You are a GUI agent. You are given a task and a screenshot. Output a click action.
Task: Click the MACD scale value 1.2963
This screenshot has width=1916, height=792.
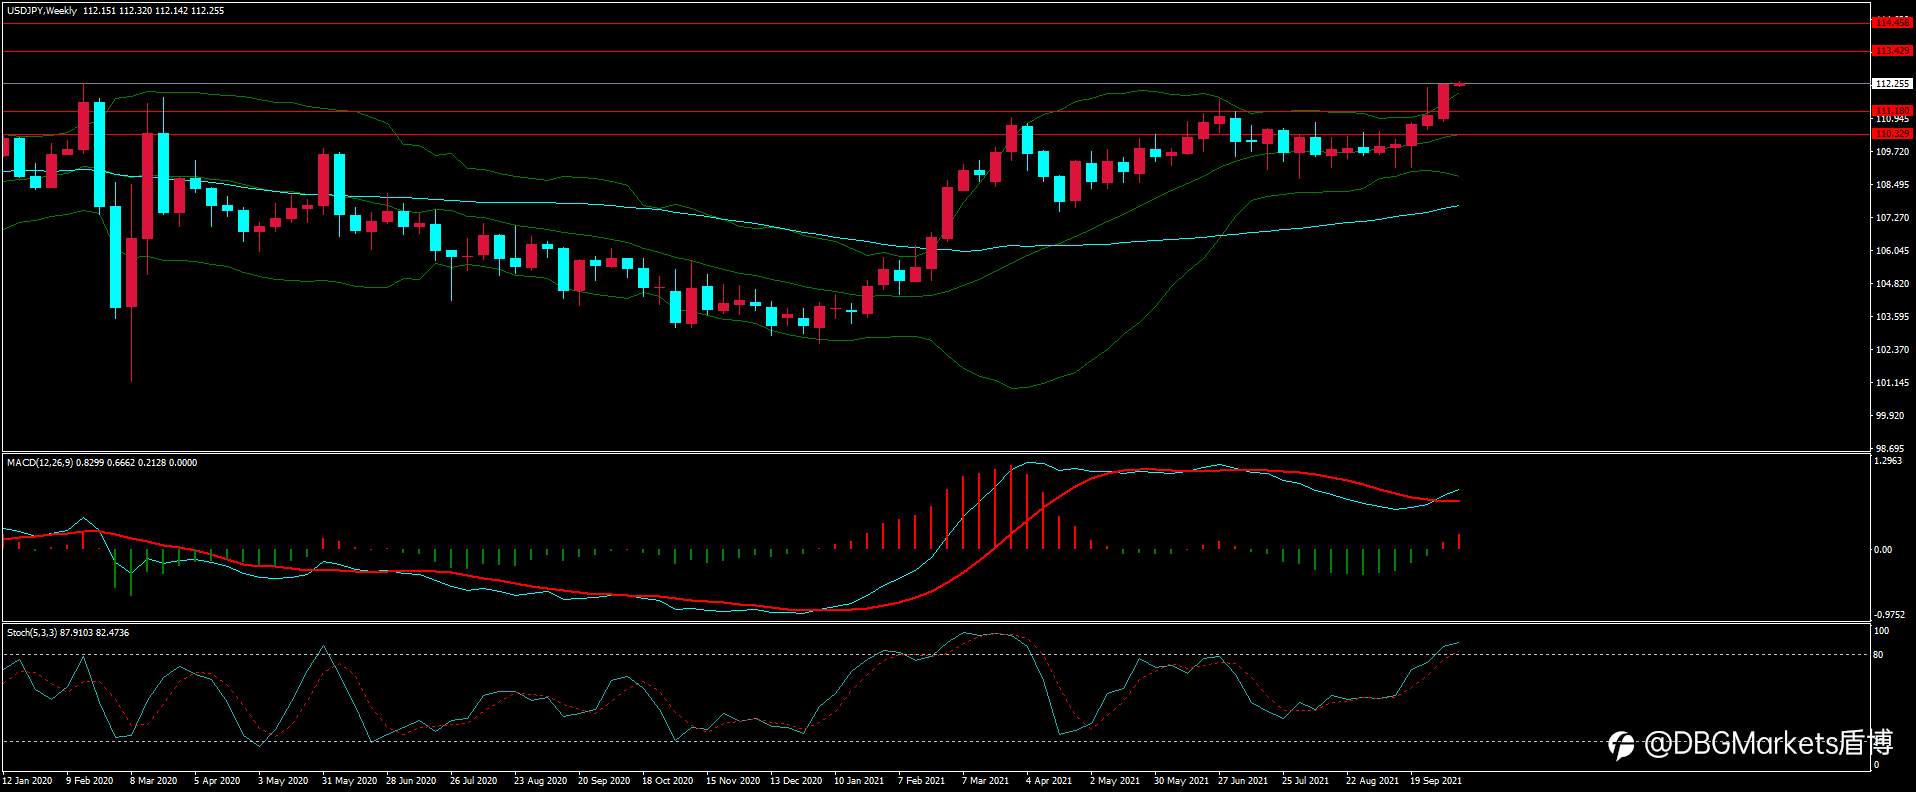tap(1888, 462)
